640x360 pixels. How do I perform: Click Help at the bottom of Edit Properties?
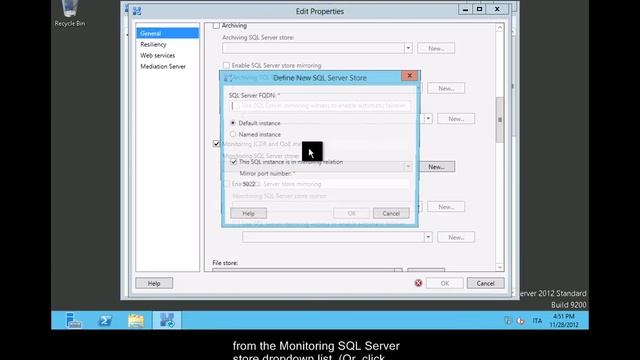coord(154,283)
